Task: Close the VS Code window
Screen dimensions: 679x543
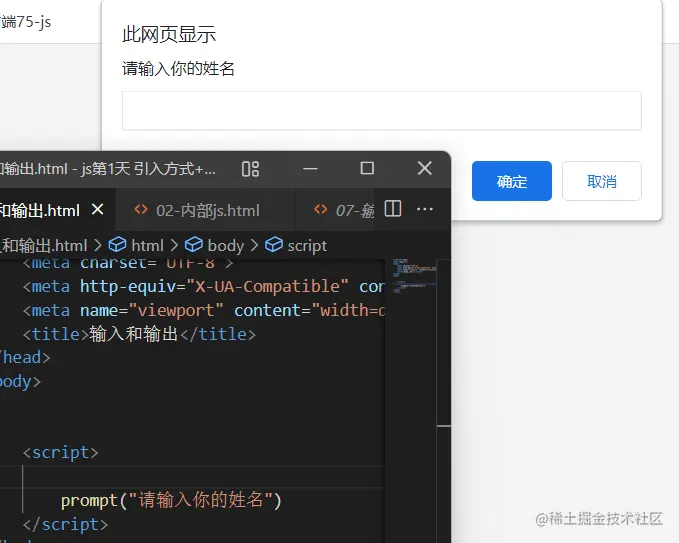Action: tap(425, 168)
